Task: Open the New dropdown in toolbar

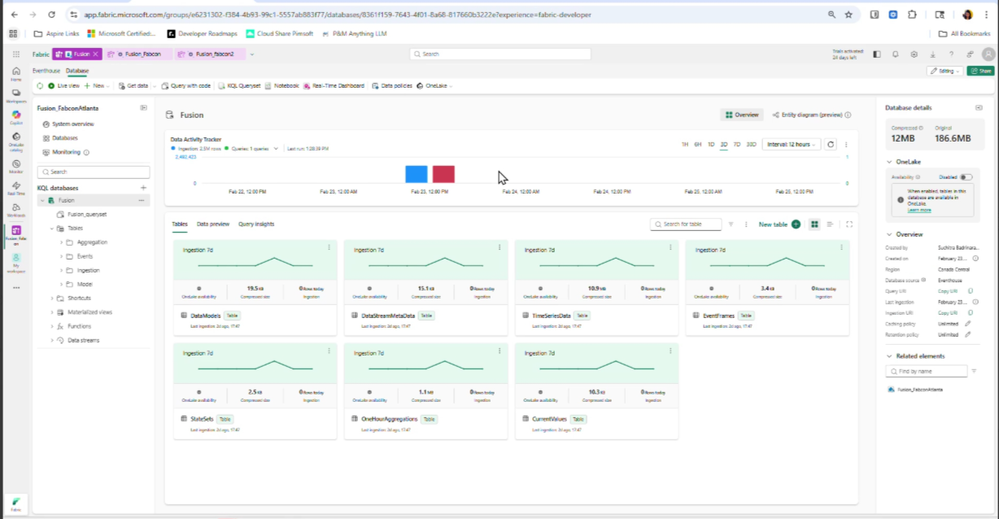Action: pyautogui.click(x=97, y=85)
